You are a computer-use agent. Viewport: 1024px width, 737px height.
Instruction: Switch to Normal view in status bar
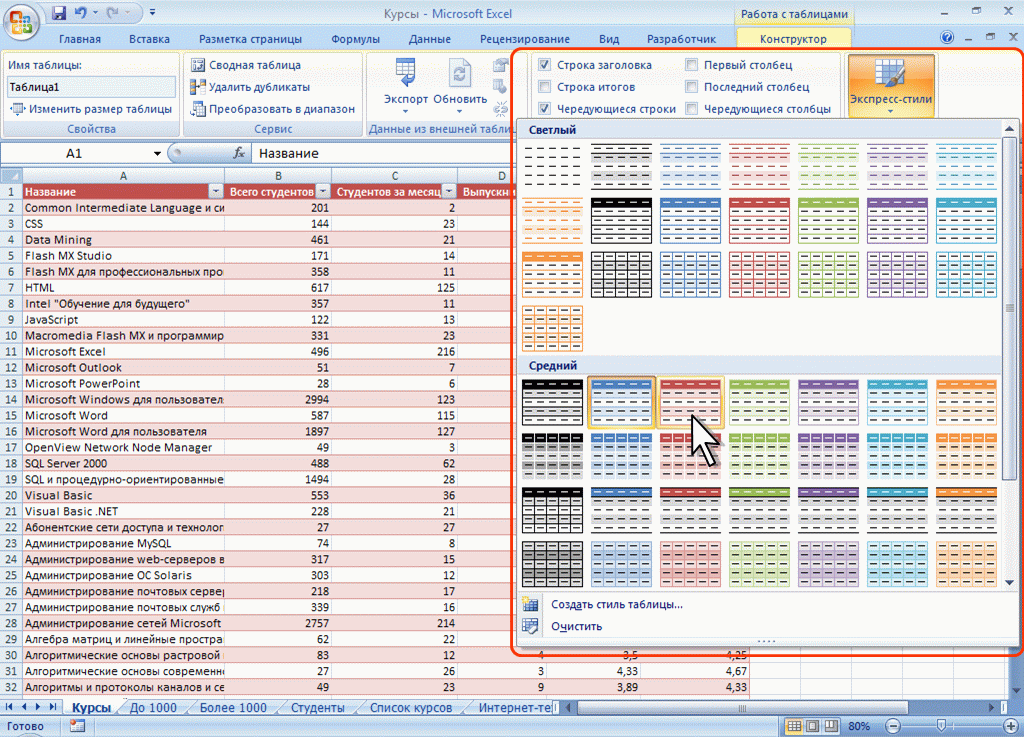pyautogui.click(x=794, y=726)
